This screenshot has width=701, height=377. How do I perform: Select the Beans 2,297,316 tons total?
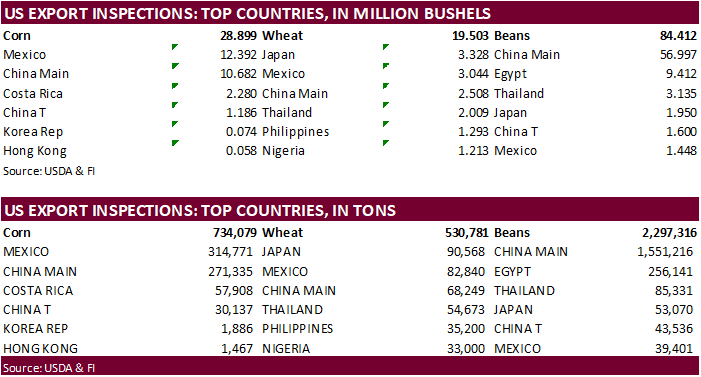click(669, 233)
